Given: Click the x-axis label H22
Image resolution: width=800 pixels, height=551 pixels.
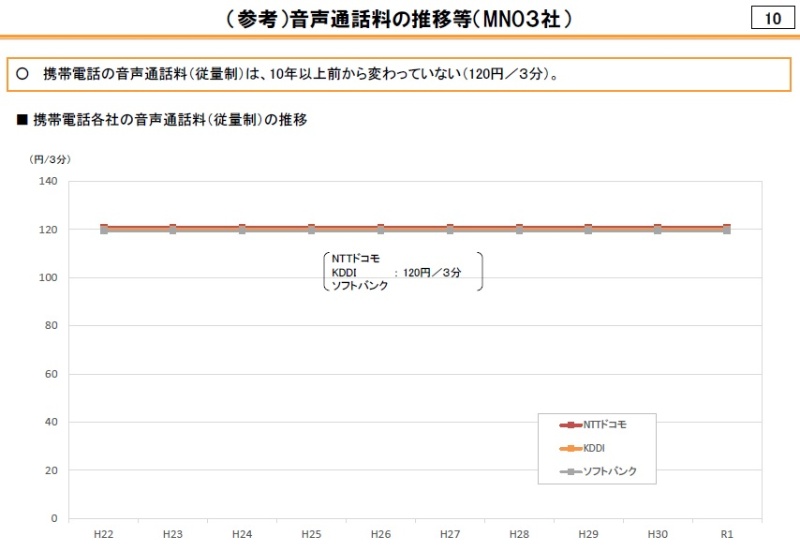Looking at the screenshot, I should pyautogui.click(x=104, y=534).
